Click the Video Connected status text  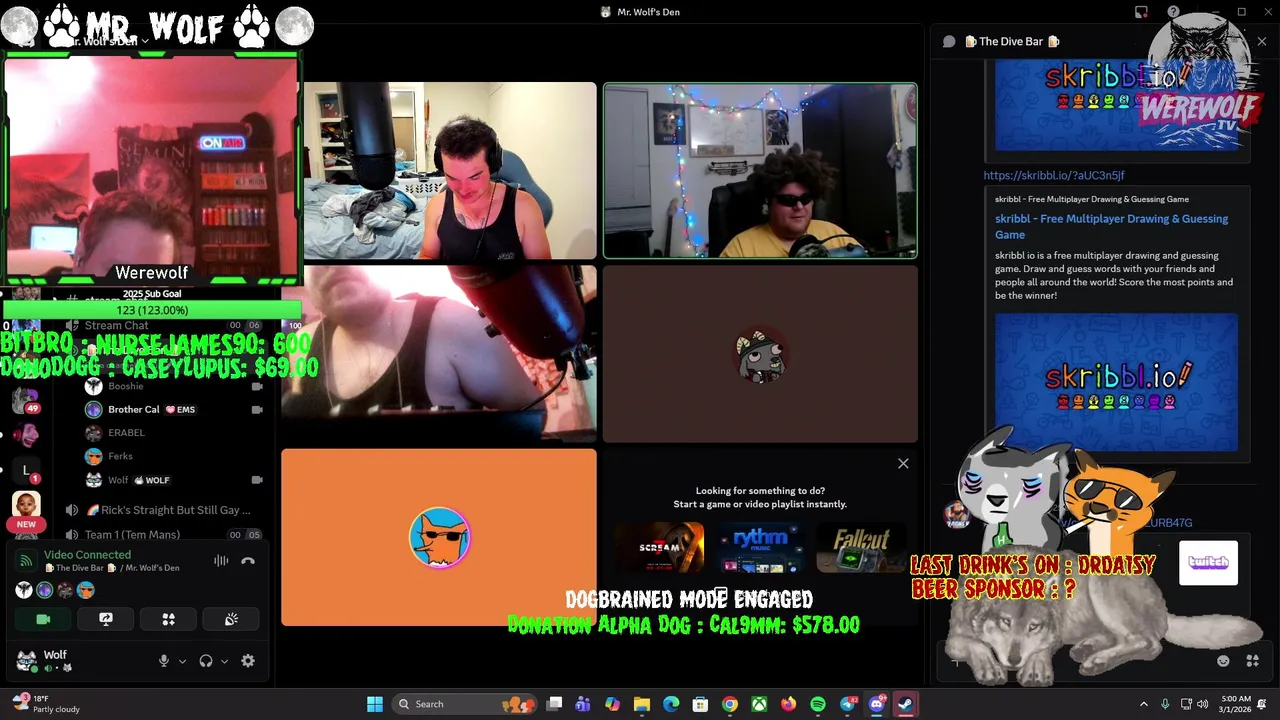[x=87, y=554]
